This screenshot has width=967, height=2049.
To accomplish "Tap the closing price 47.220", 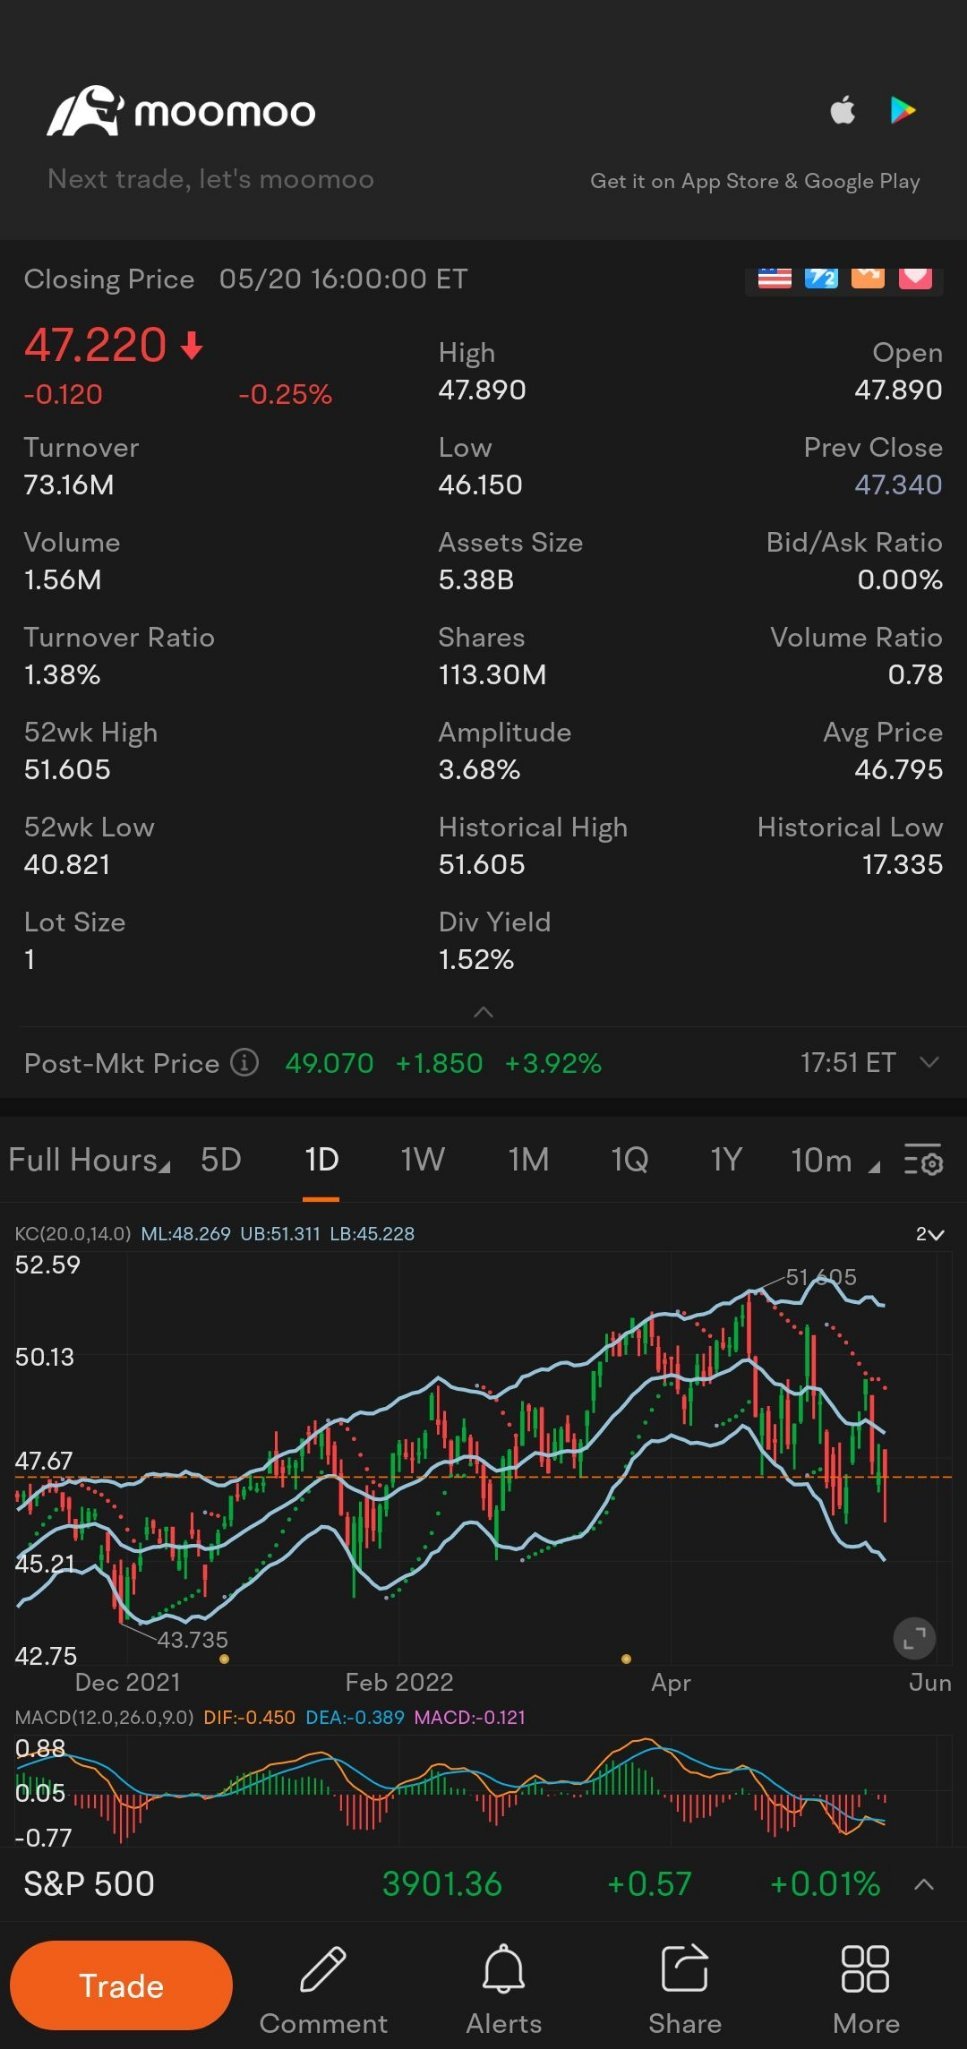I will pos(95,345).
